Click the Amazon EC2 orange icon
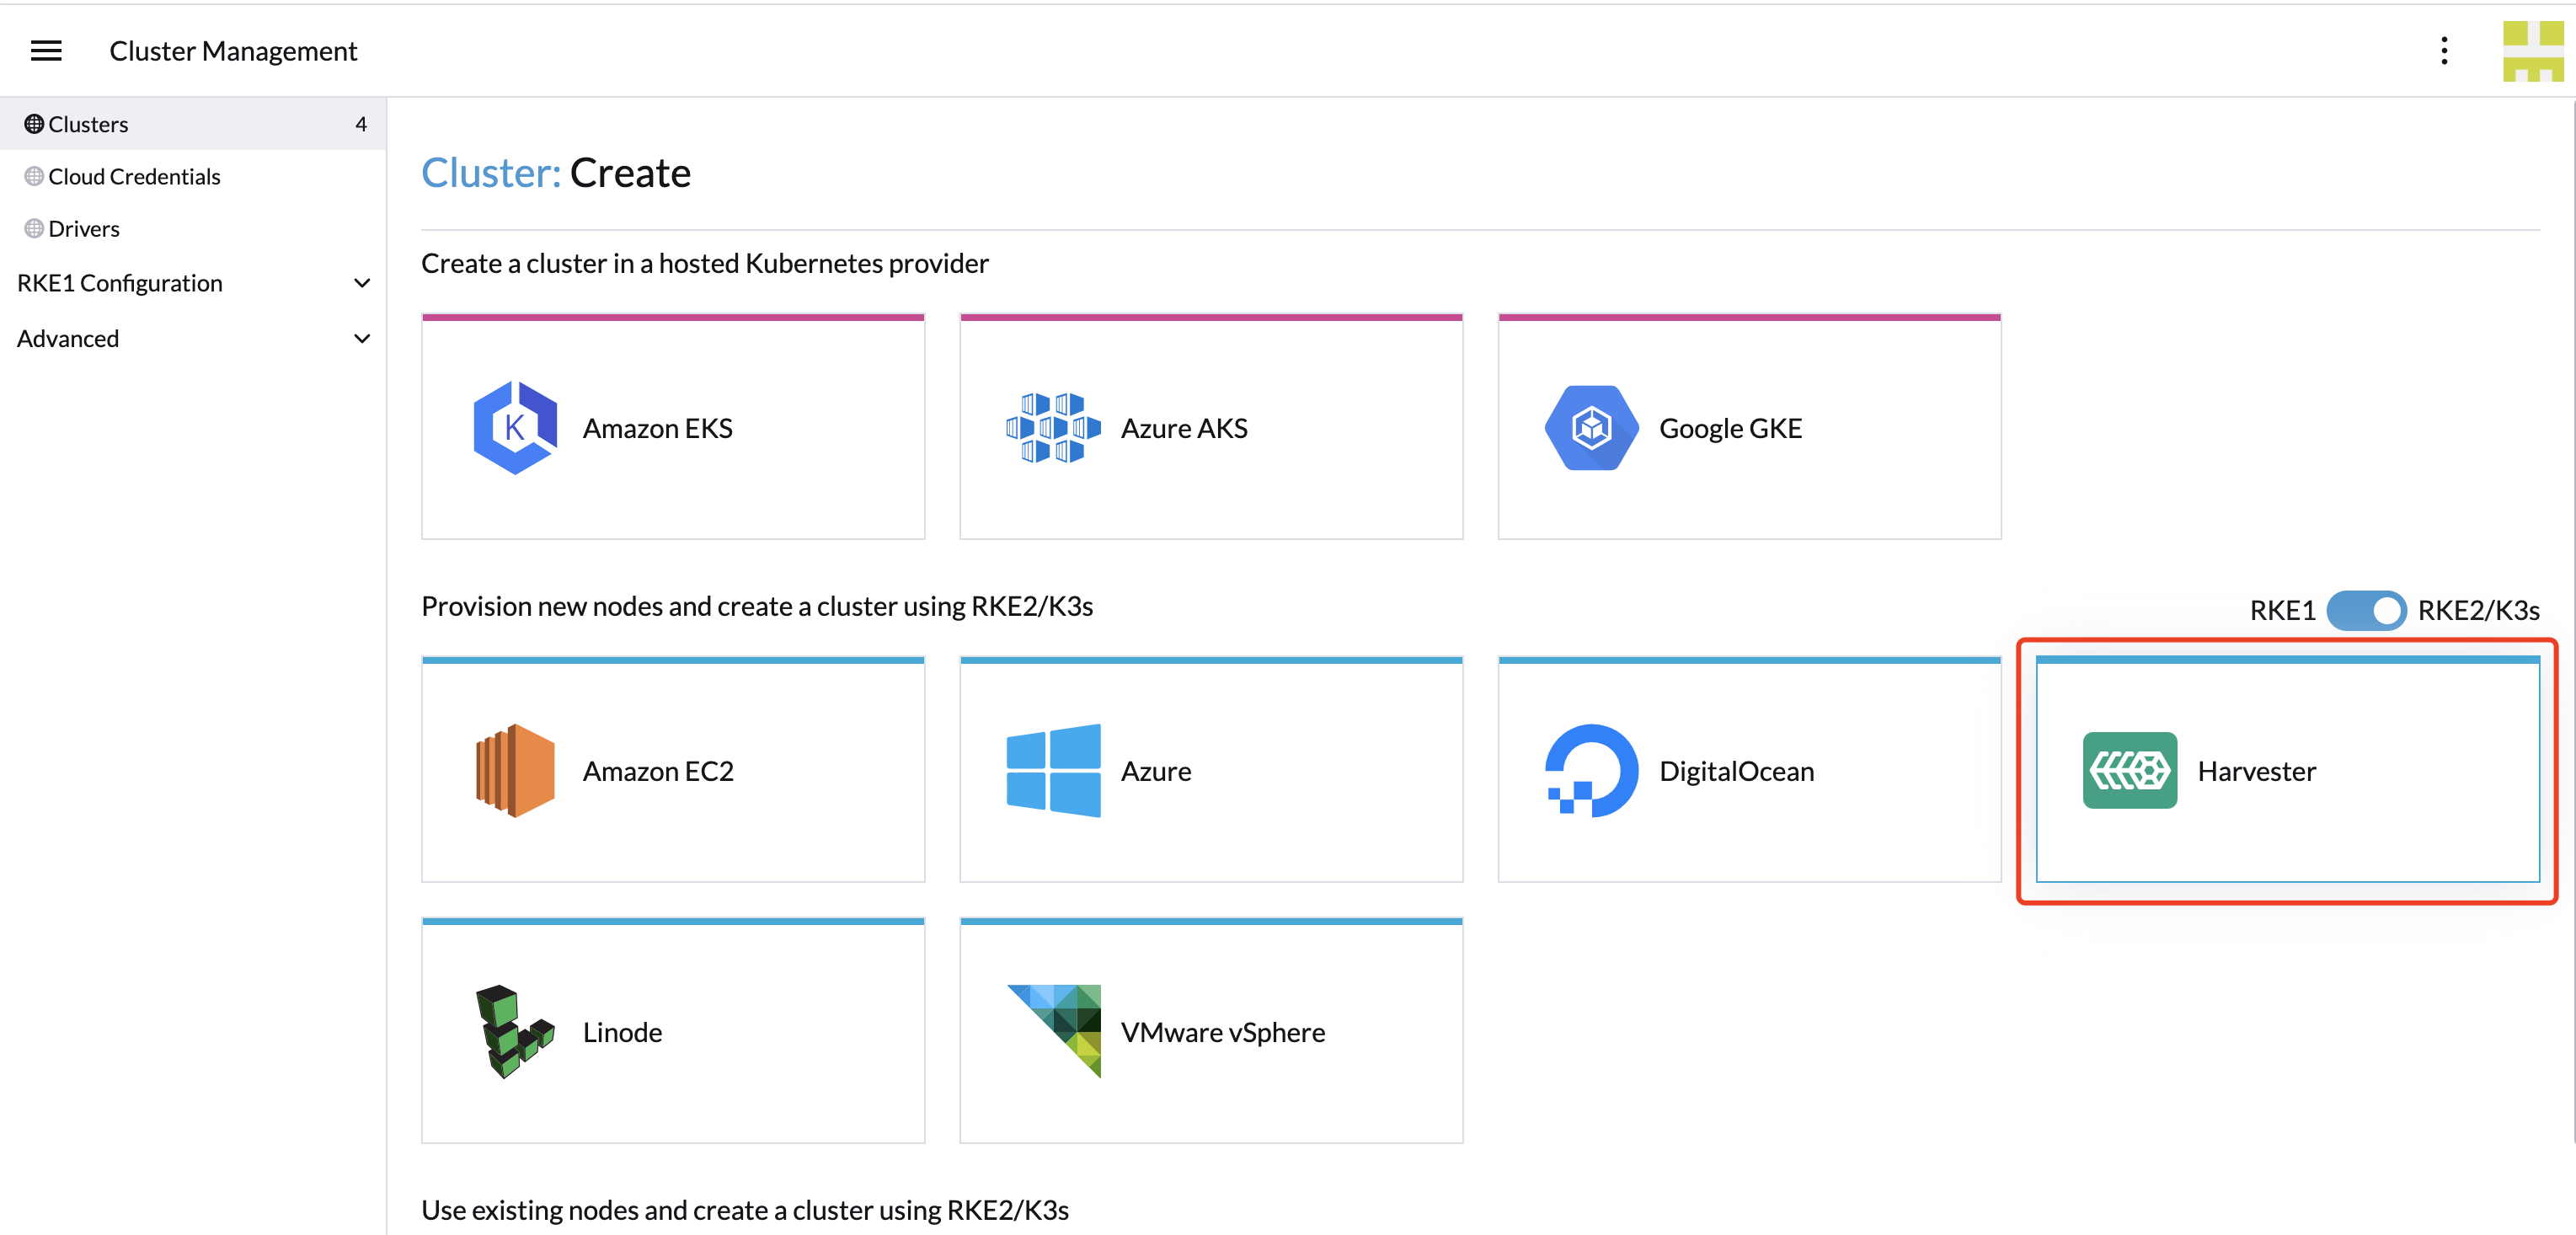 (x=514, y=771)
